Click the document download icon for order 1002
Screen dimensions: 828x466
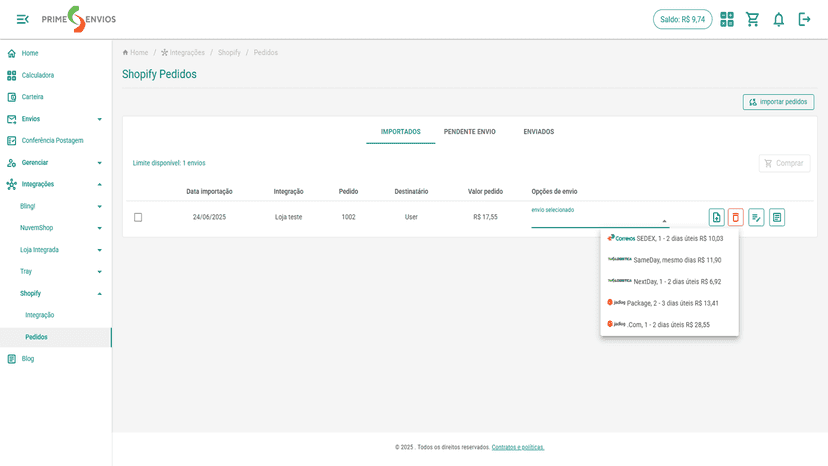click(x=717, y=217)
